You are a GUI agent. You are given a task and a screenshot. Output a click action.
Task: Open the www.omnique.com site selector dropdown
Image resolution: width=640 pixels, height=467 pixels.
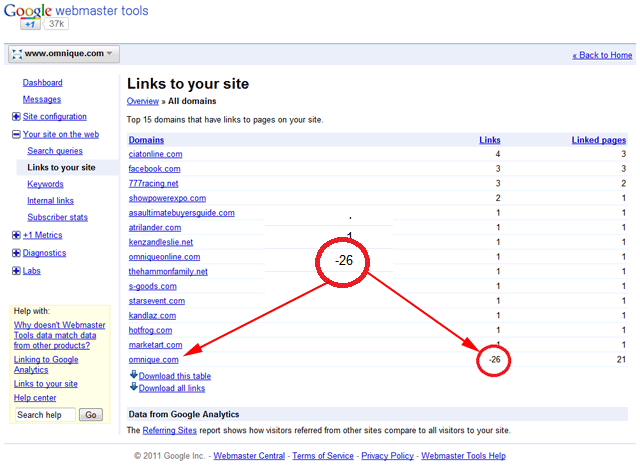coord(64,54)
